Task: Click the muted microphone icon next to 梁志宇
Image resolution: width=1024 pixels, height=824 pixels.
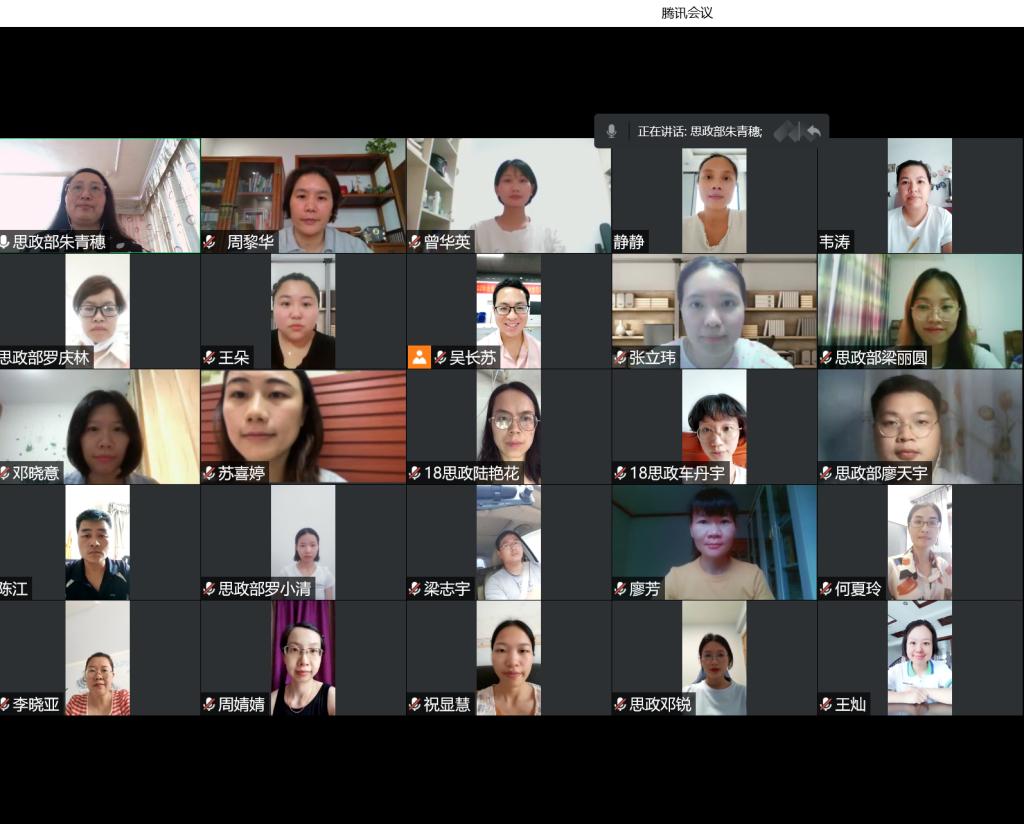Action: (415, 589)
